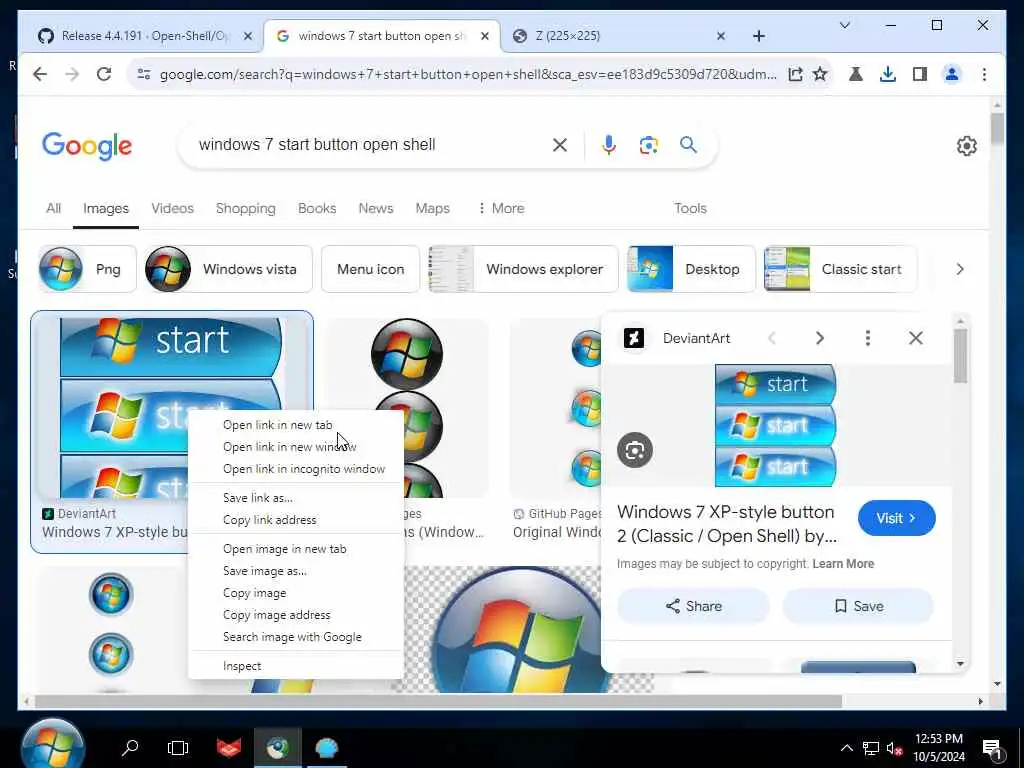Screen dimensions: 1024x768
Task: Select the All results tab
Action: (54, 208)
